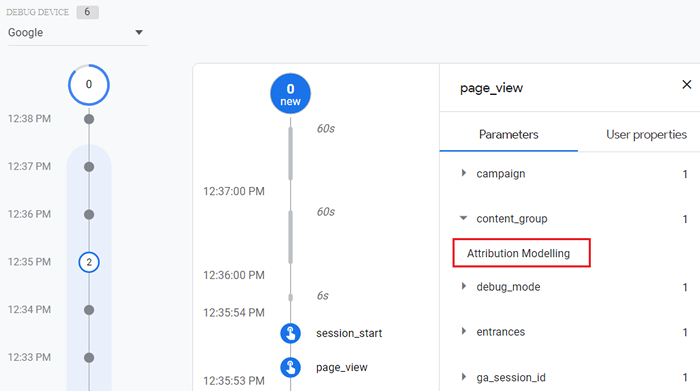This screenshot has width=700, height=391.
Task: Click the 6s gap label
Action: coord(323,296)
